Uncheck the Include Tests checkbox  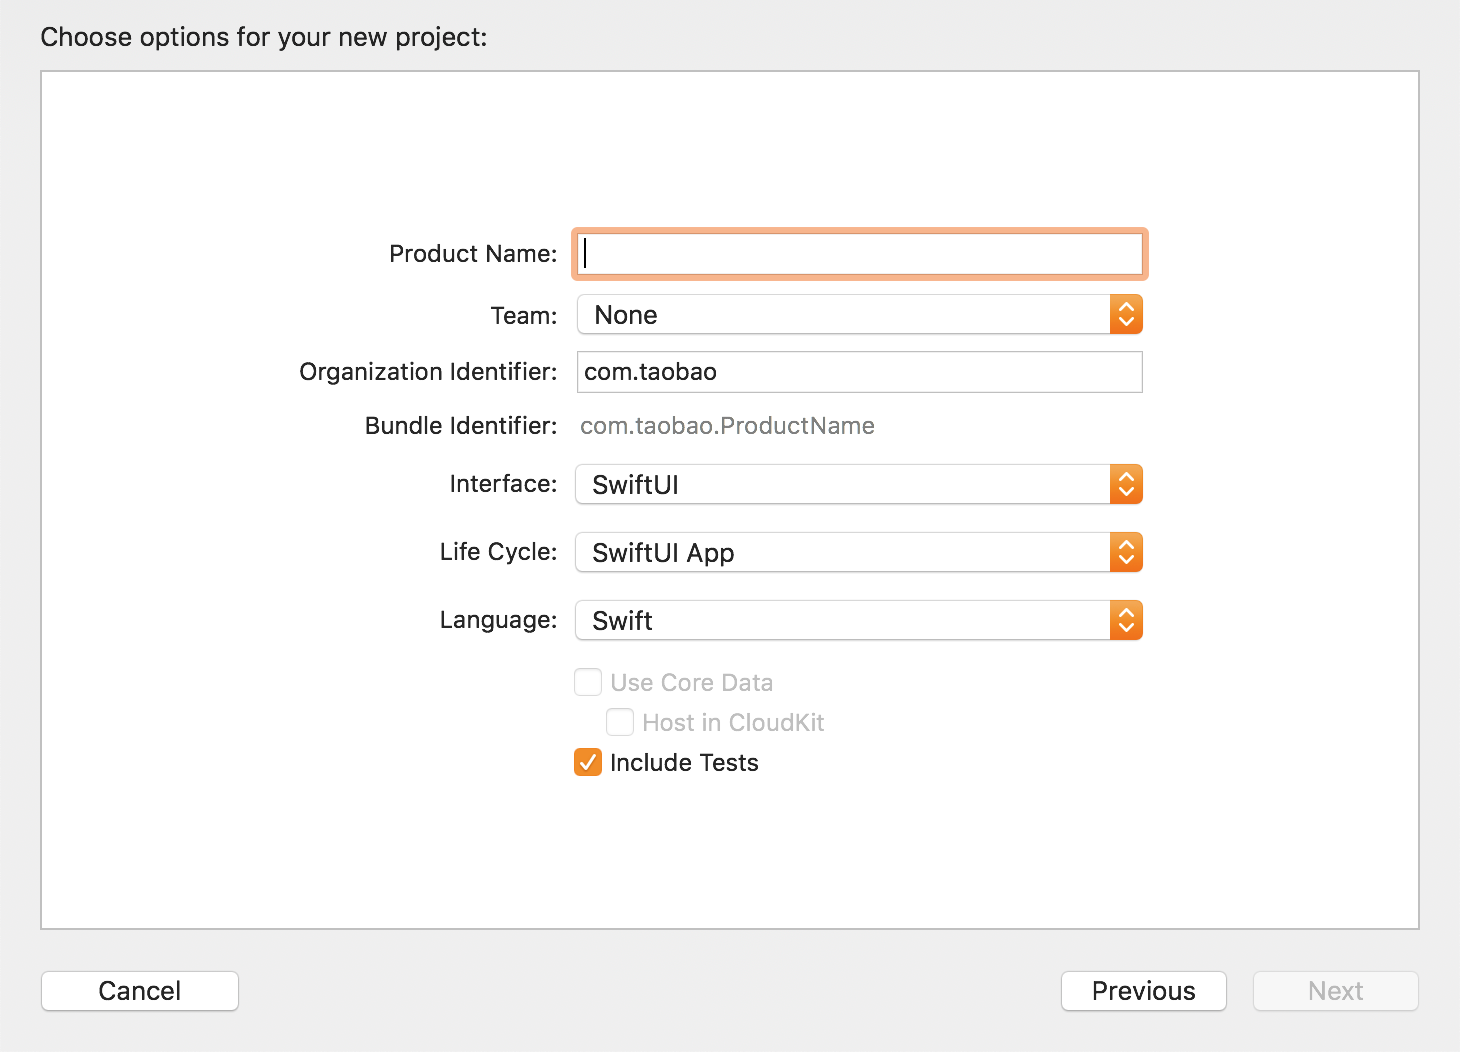pos(588,763)
